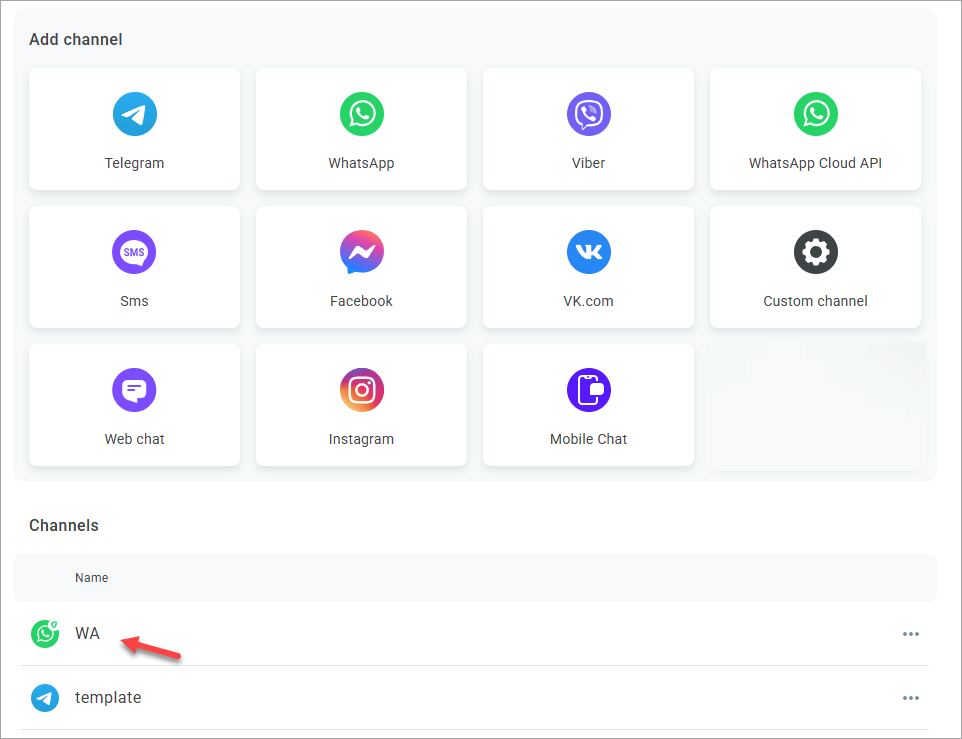Select the Facebook Messenger icon

pyautogui.click(x=361, y=252)
